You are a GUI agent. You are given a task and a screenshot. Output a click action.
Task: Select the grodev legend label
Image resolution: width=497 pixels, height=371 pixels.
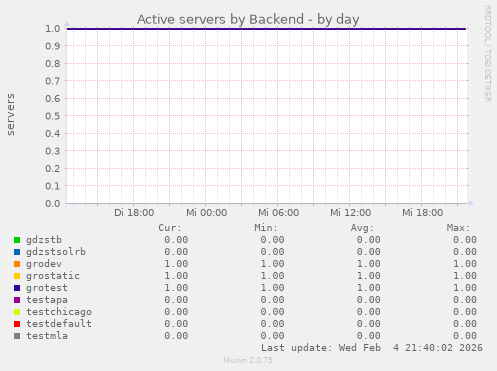point(44,264)
